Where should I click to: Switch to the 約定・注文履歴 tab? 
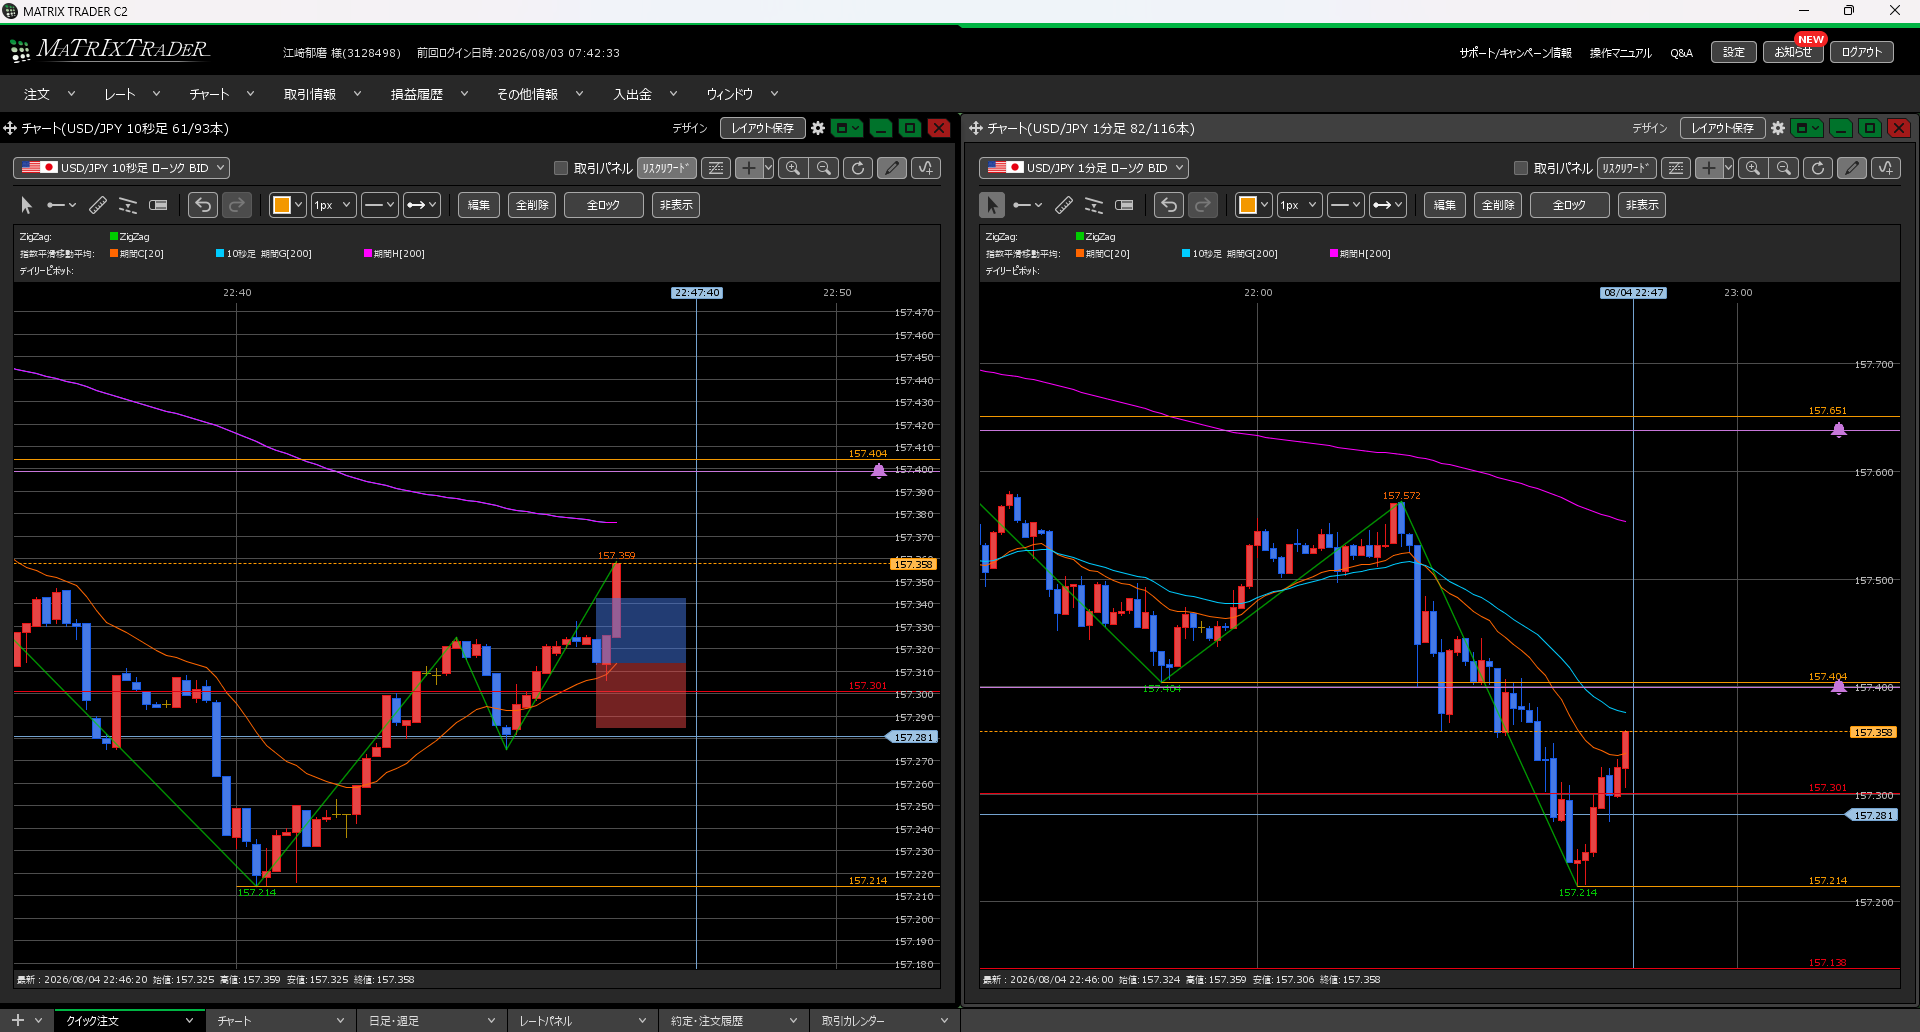click(x=733, y=1021)
